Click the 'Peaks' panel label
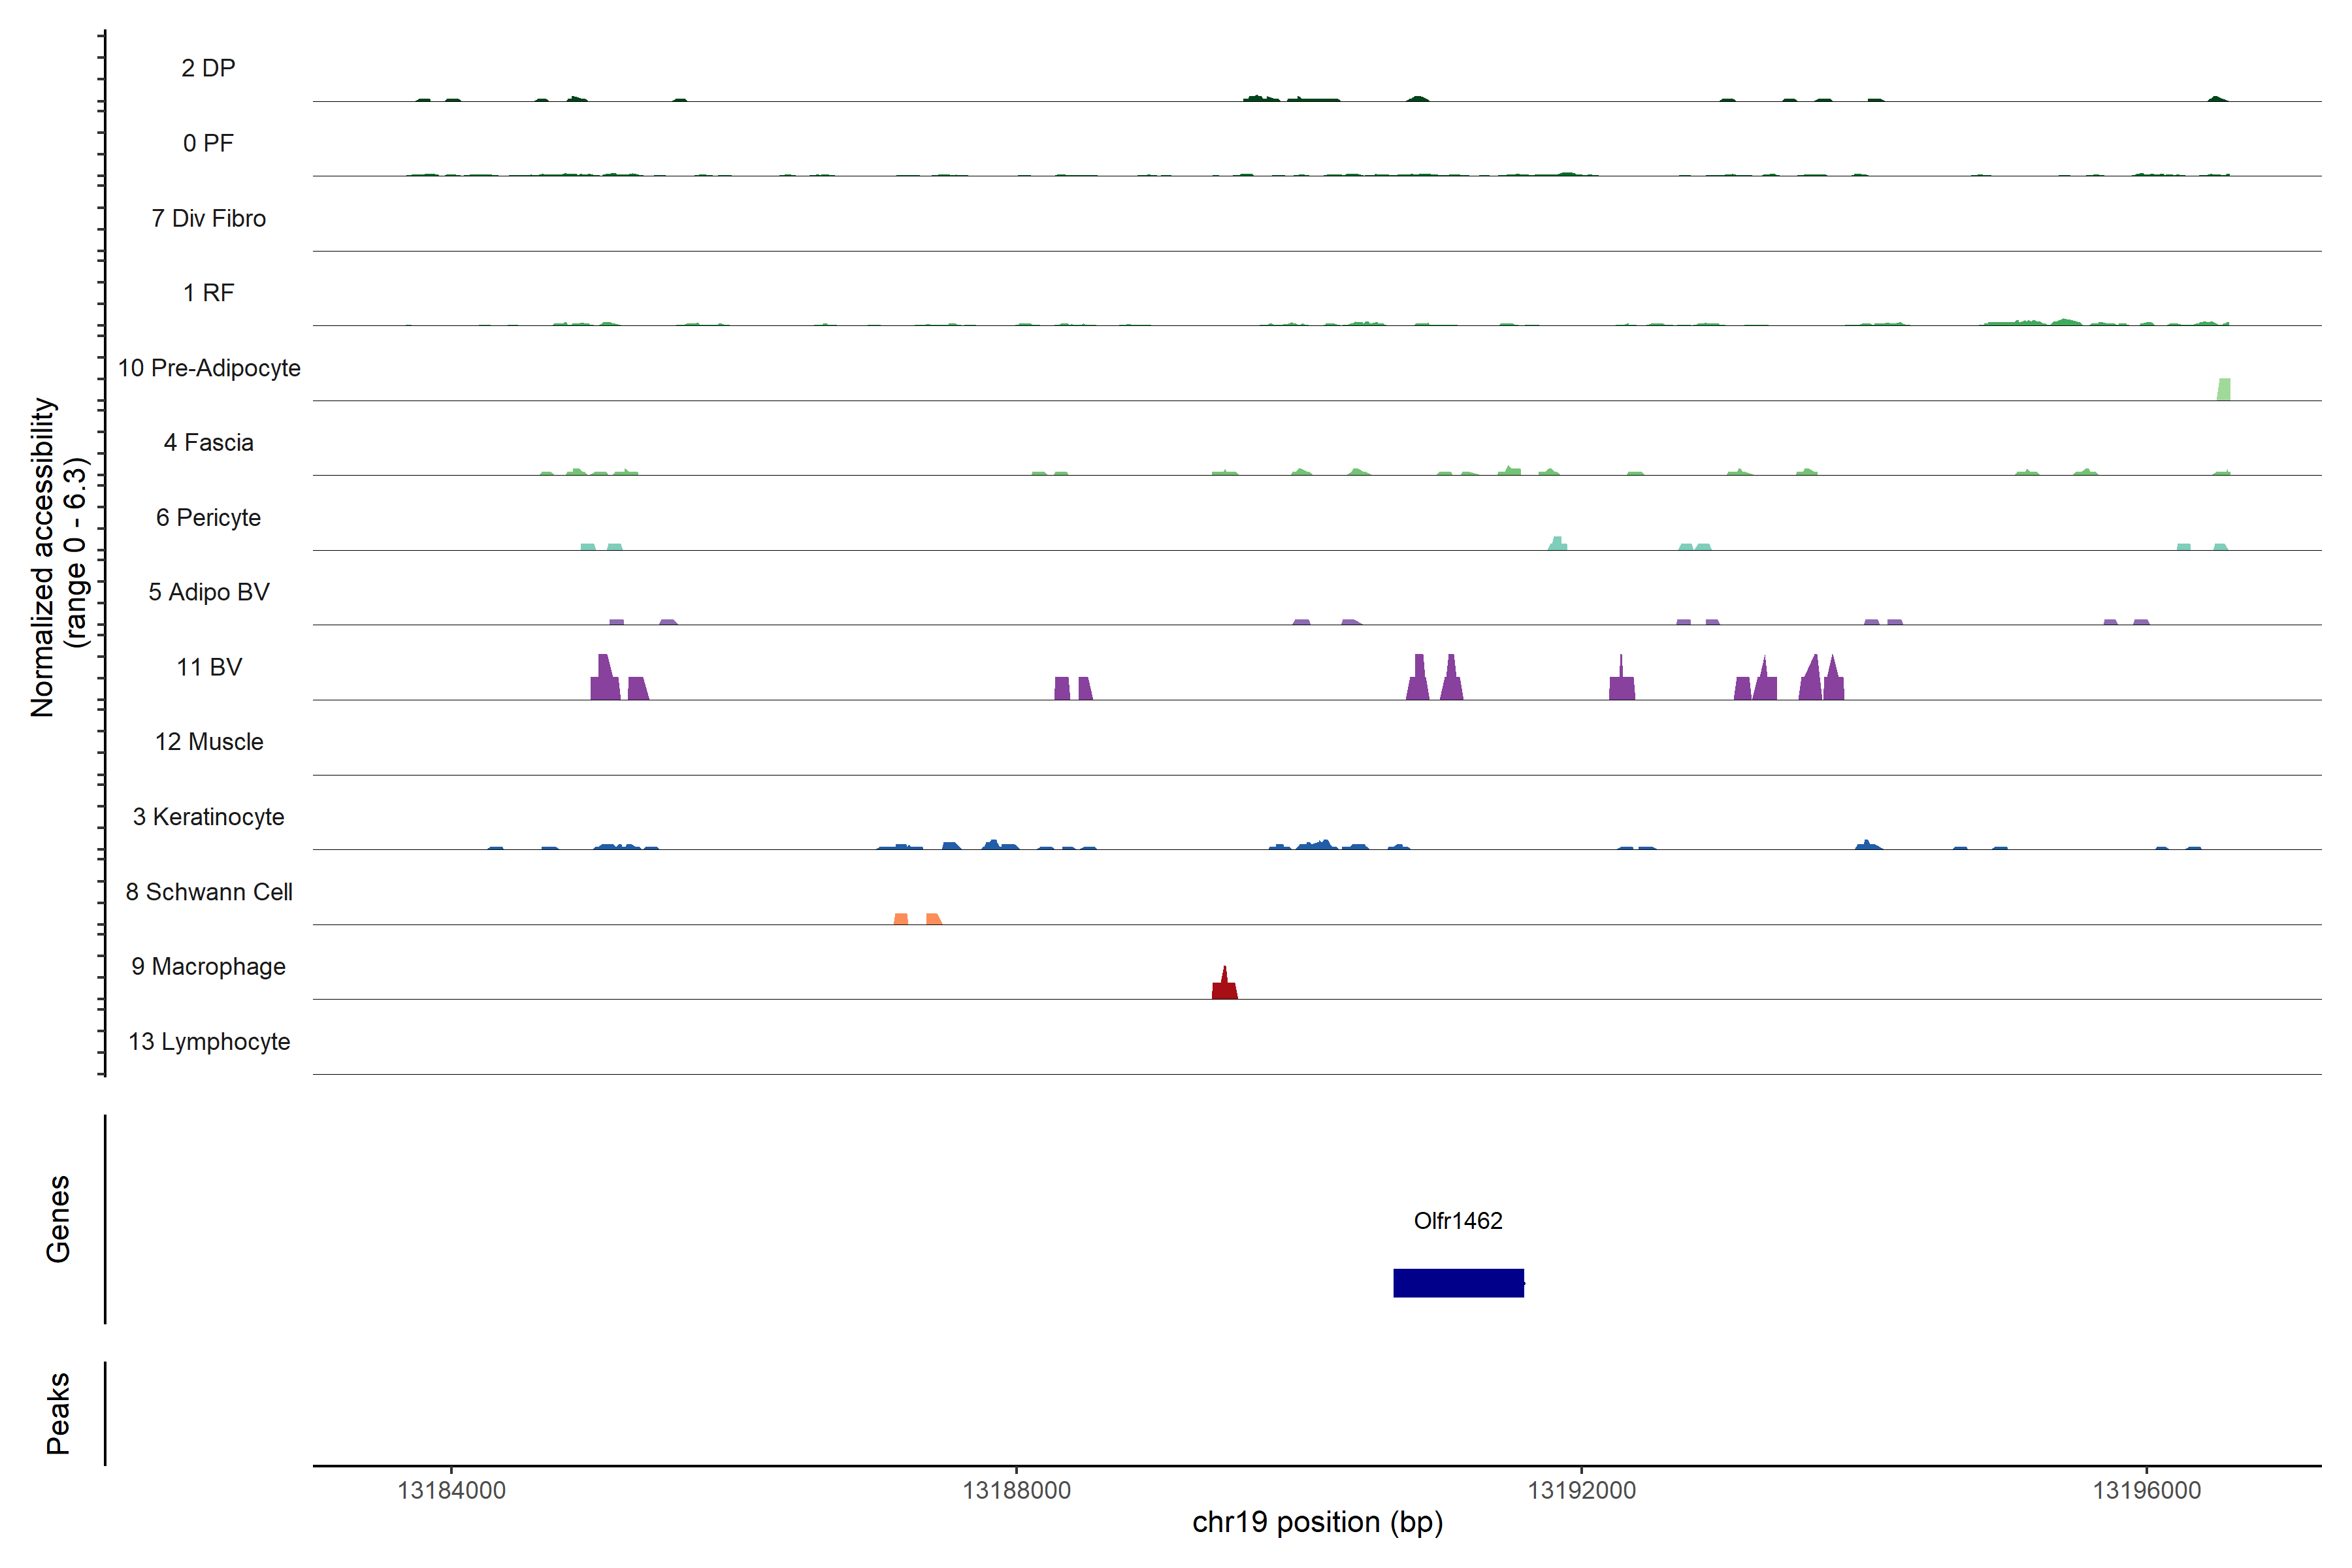The width and height of the screenshot is (2352, 1568). pyautogui.click(x=58, y=1413)
